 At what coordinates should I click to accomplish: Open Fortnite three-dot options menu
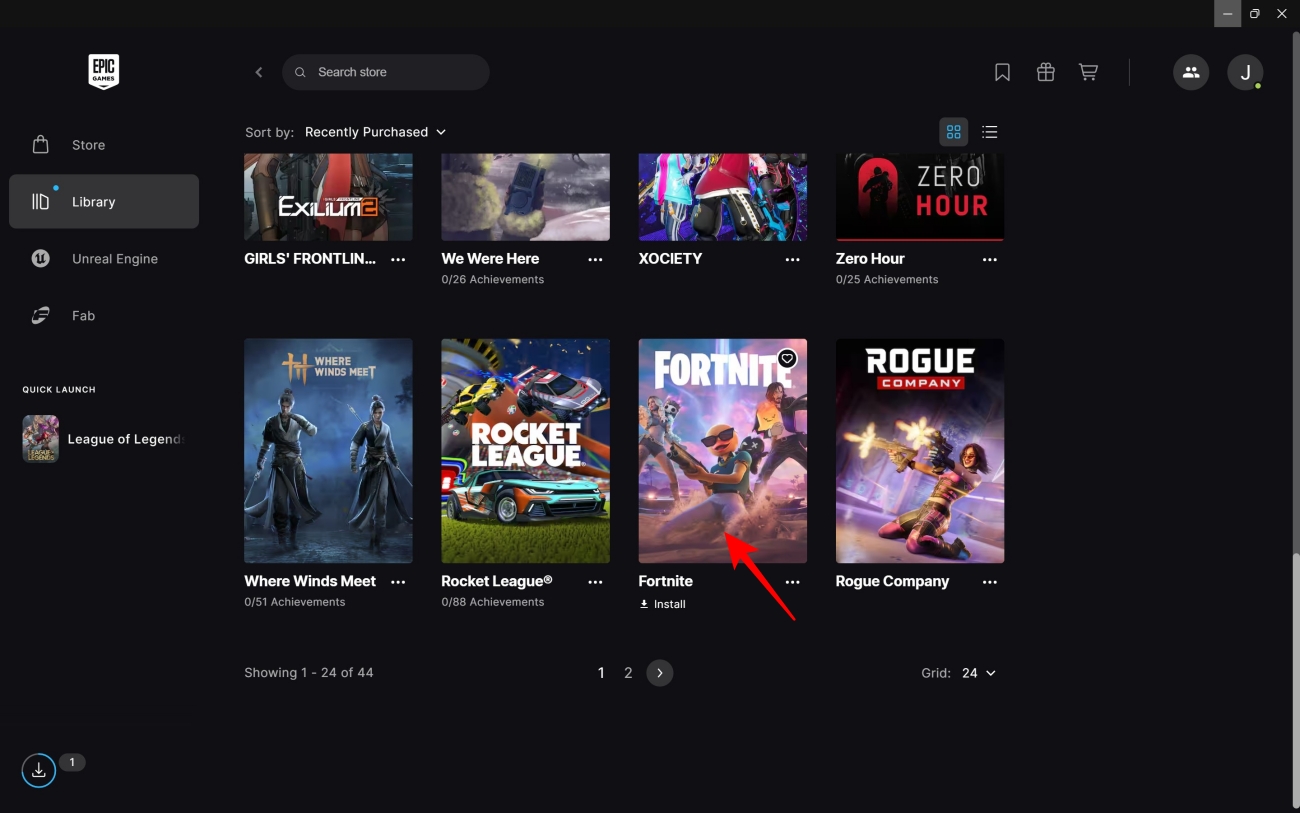tap(792, 582)
